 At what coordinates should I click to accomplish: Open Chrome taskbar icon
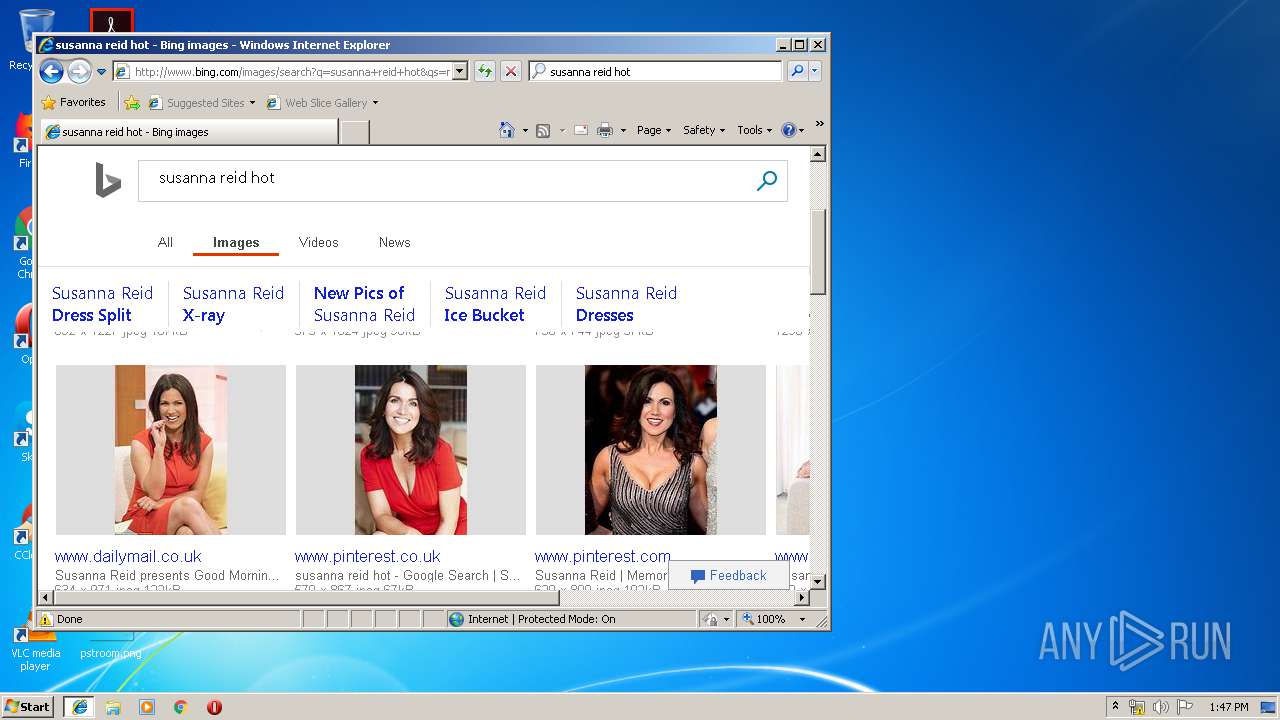[180, 707]
